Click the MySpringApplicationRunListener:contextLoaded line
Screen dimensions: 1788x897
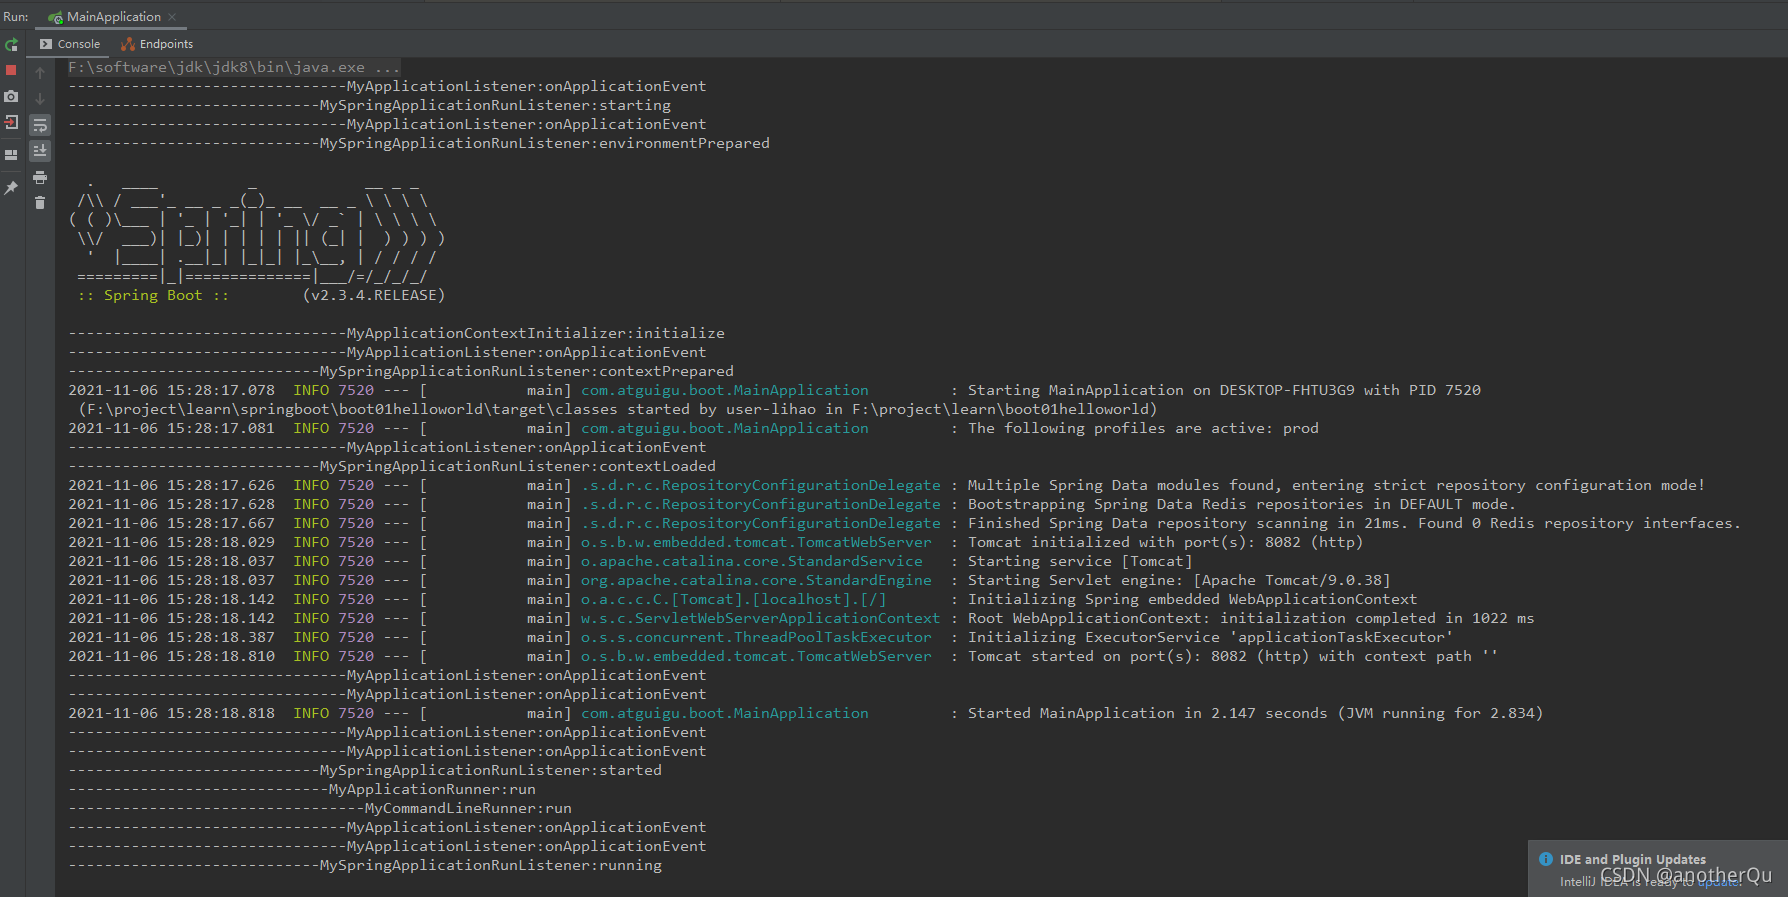coord(392,466)
